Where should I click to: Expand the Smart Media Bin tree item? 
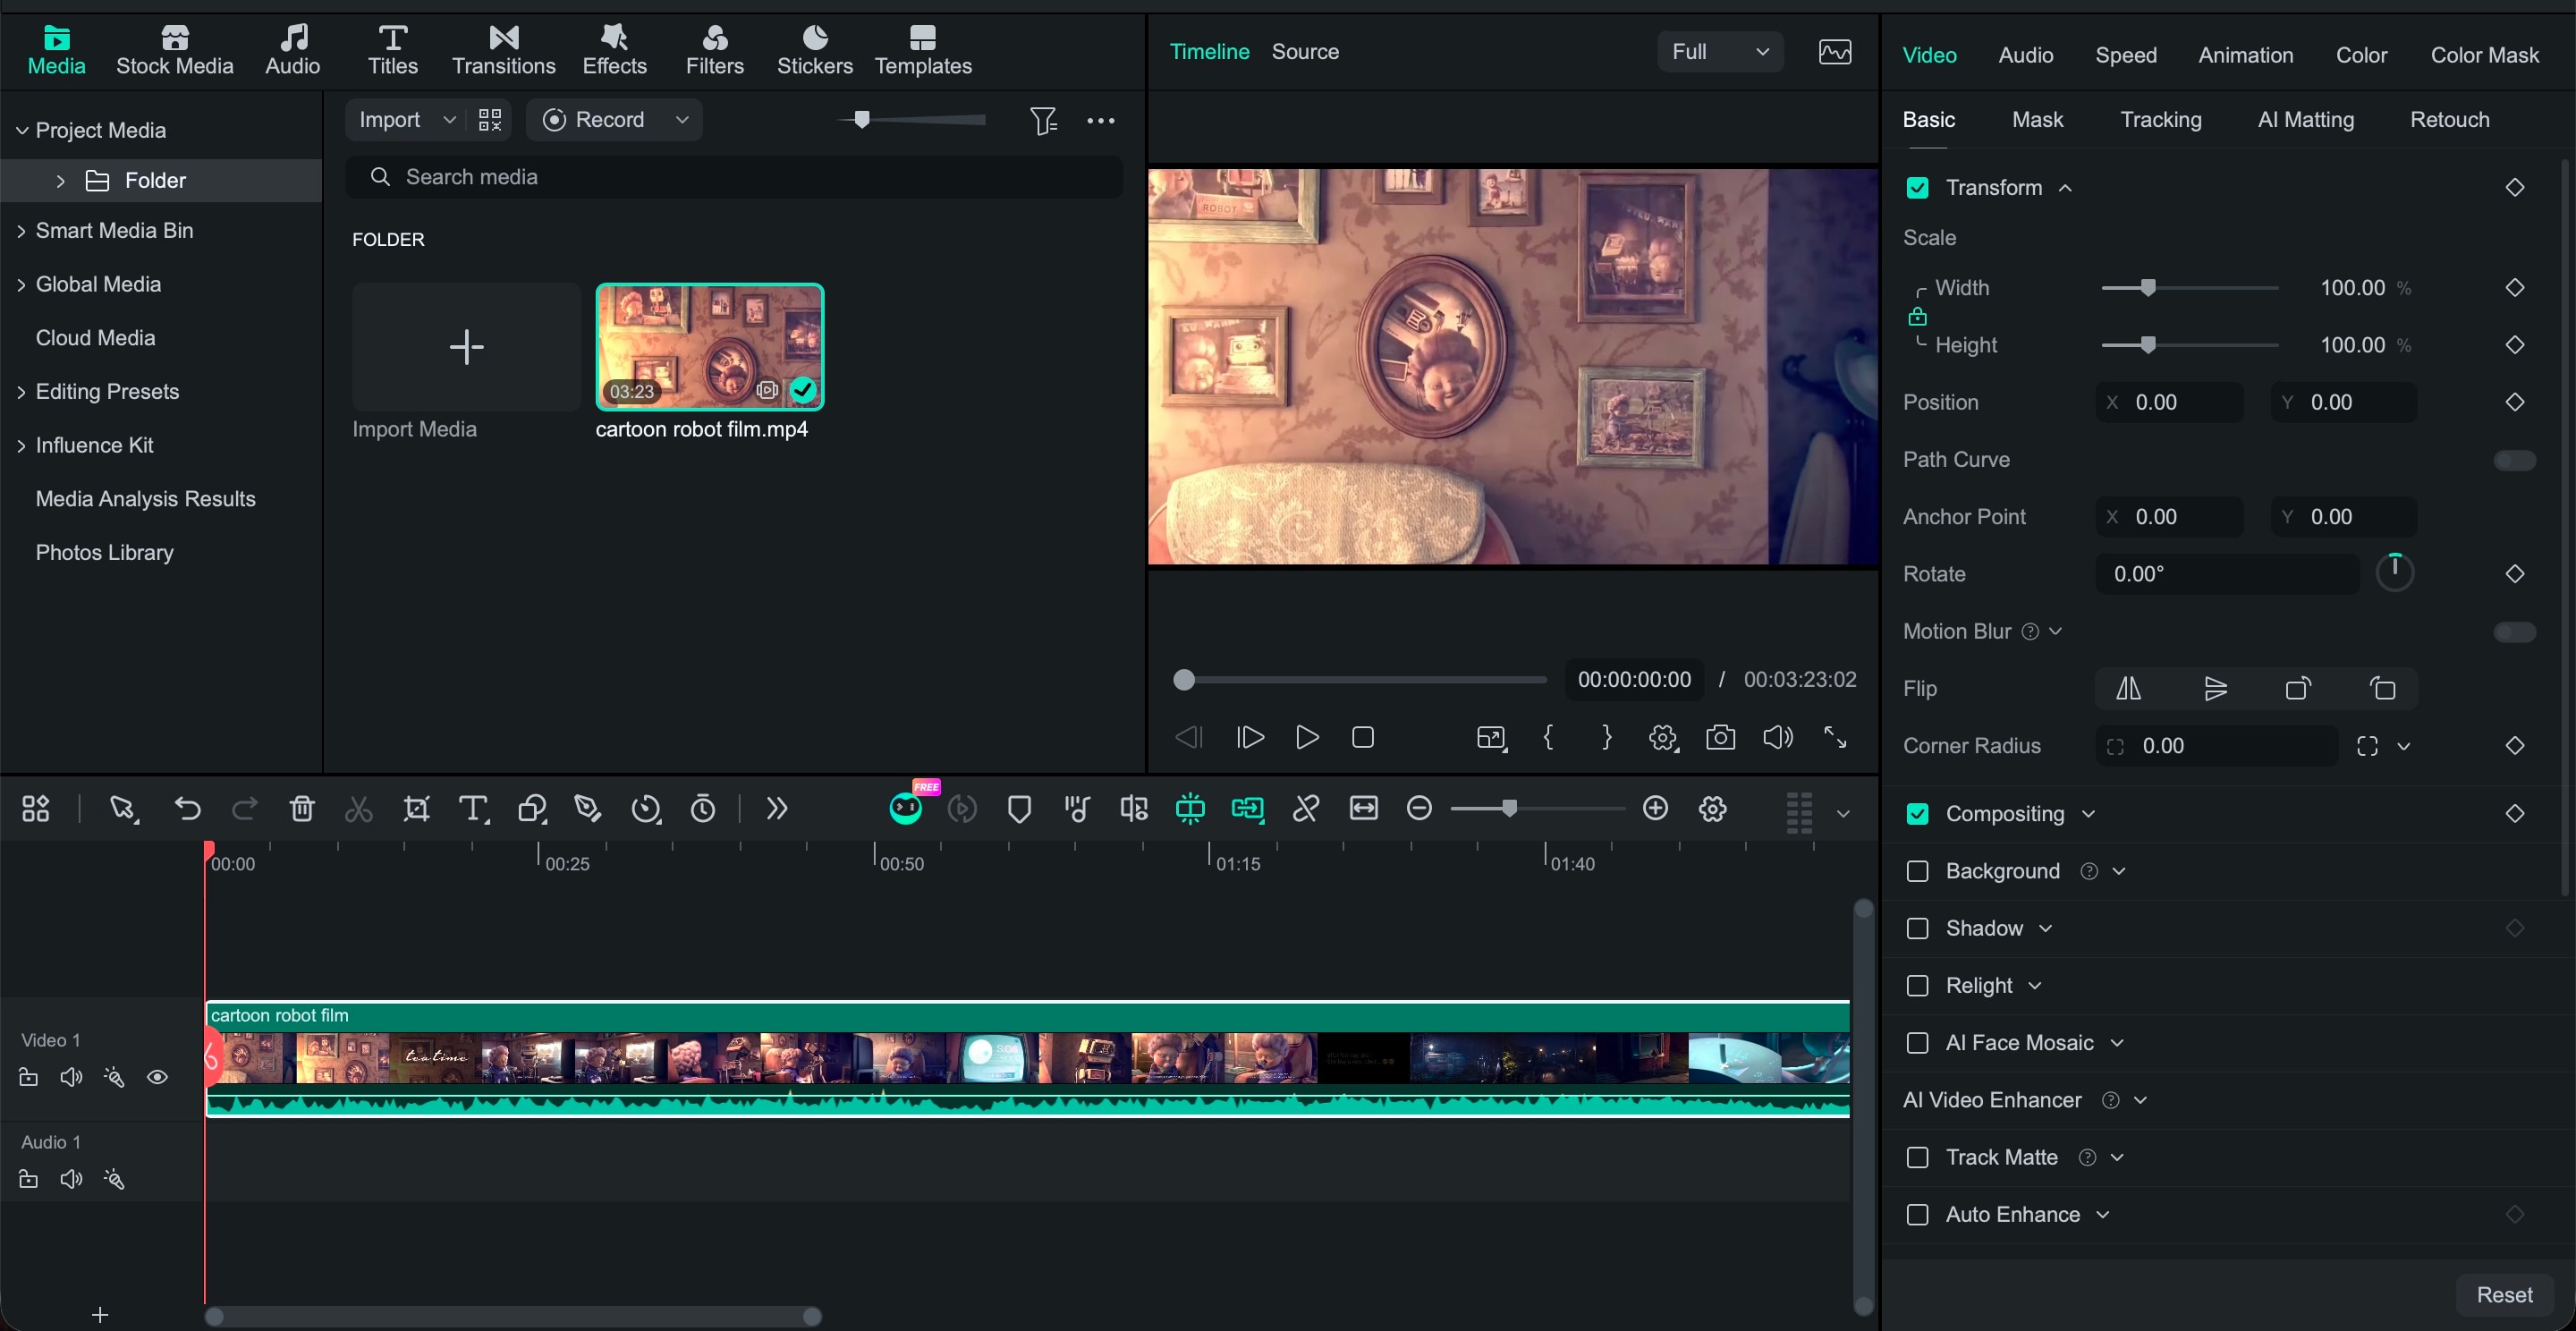[21, 231]
